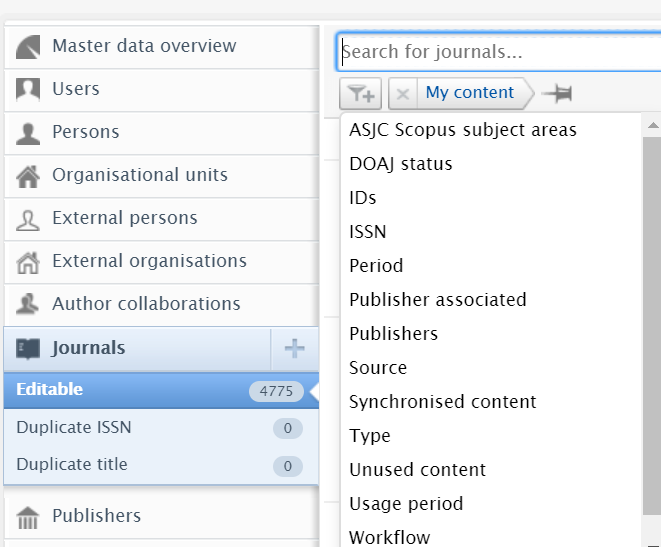Viewport: 661px width, 547px height.
Task: Click the Organisational units house icon
Action: coord(28,176)
